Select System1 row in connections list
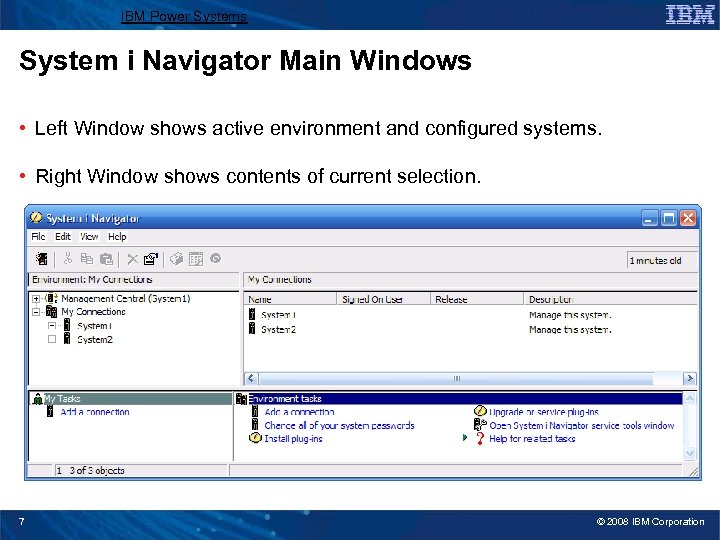 (x=470, y=315)
